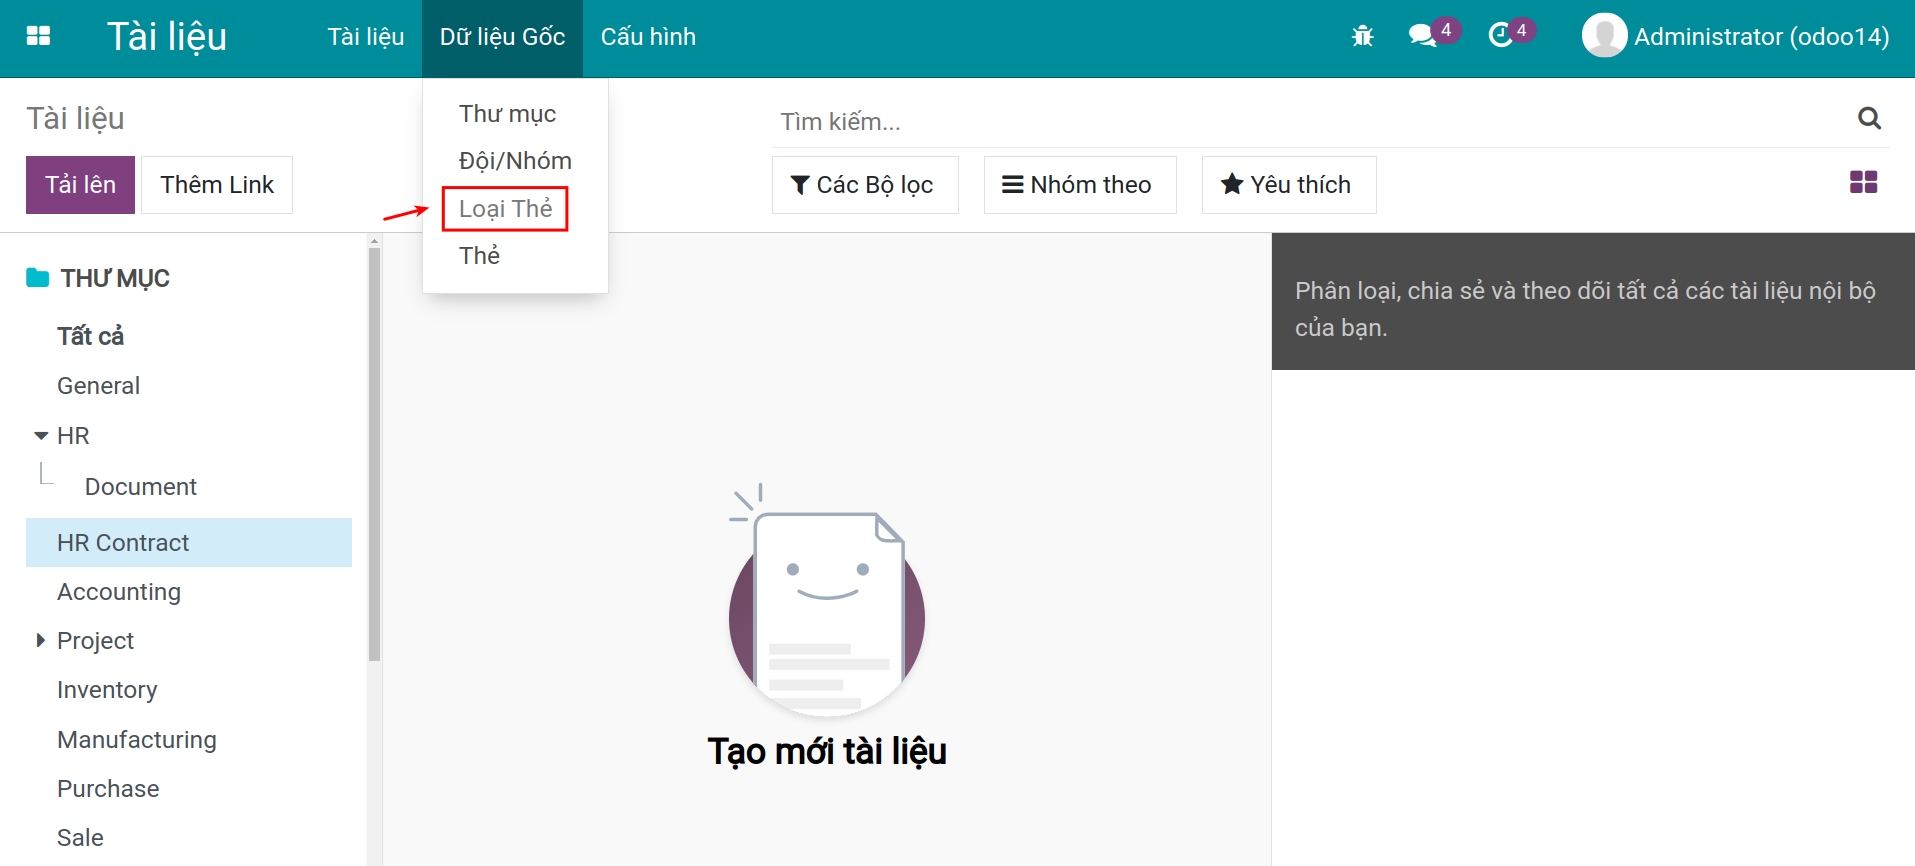The height and width of the screenshot is (866, 1915).
Task: Click the Tải lên upload button
Action: pyautogui.click(x=80, y=185)
